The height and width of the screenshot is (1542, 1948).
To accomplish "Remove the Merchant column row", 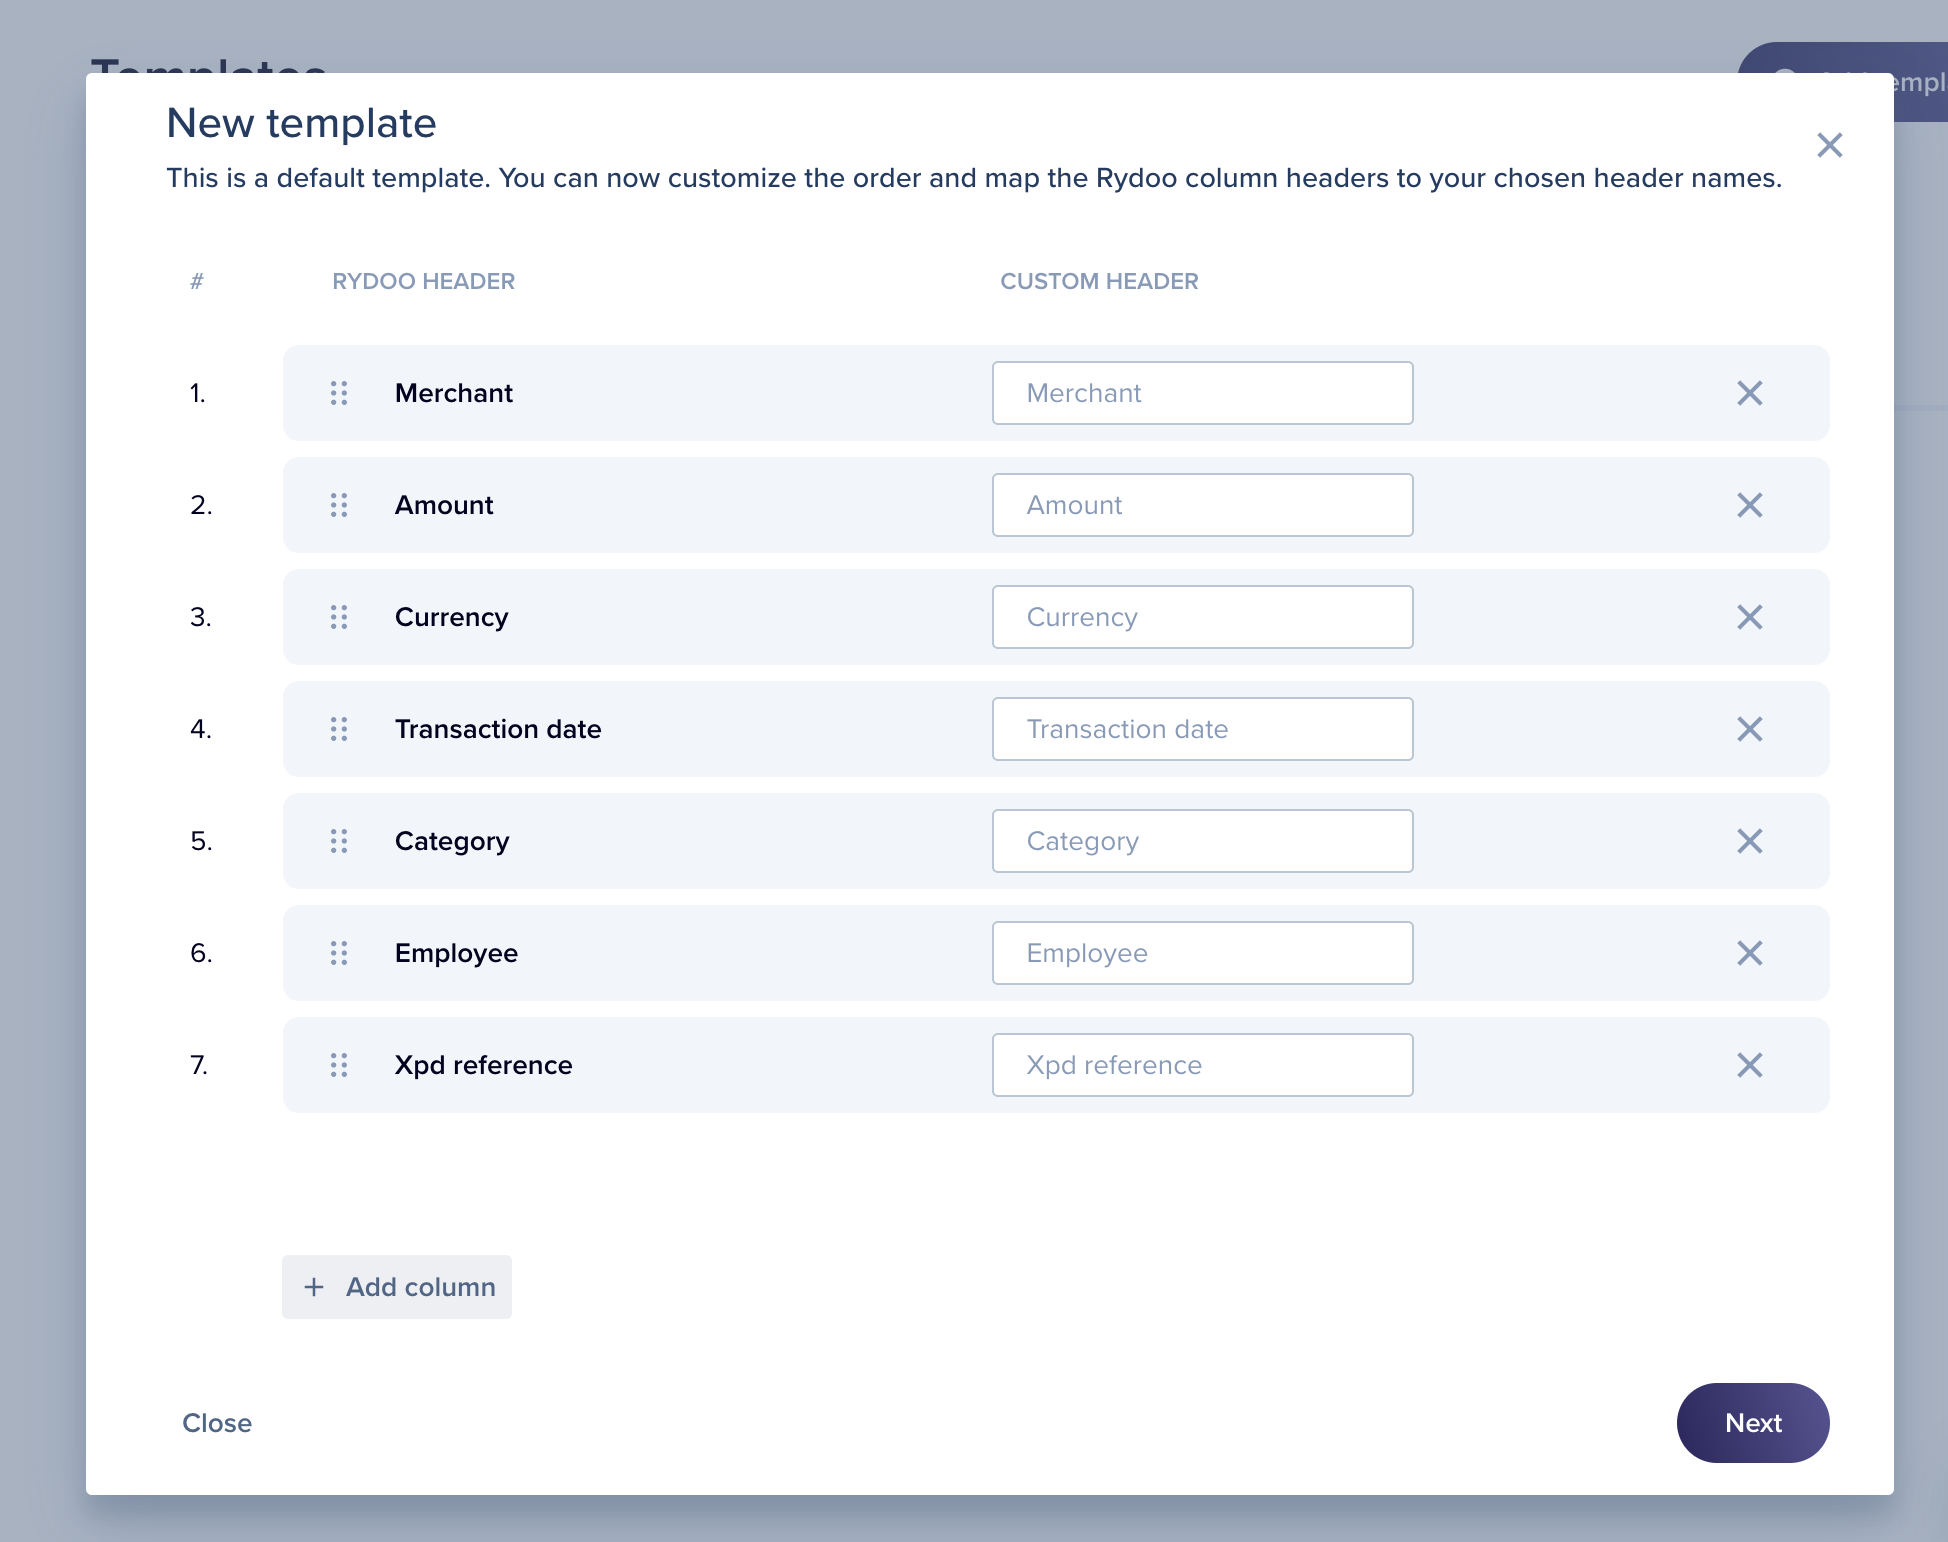I will (1750, 393).
